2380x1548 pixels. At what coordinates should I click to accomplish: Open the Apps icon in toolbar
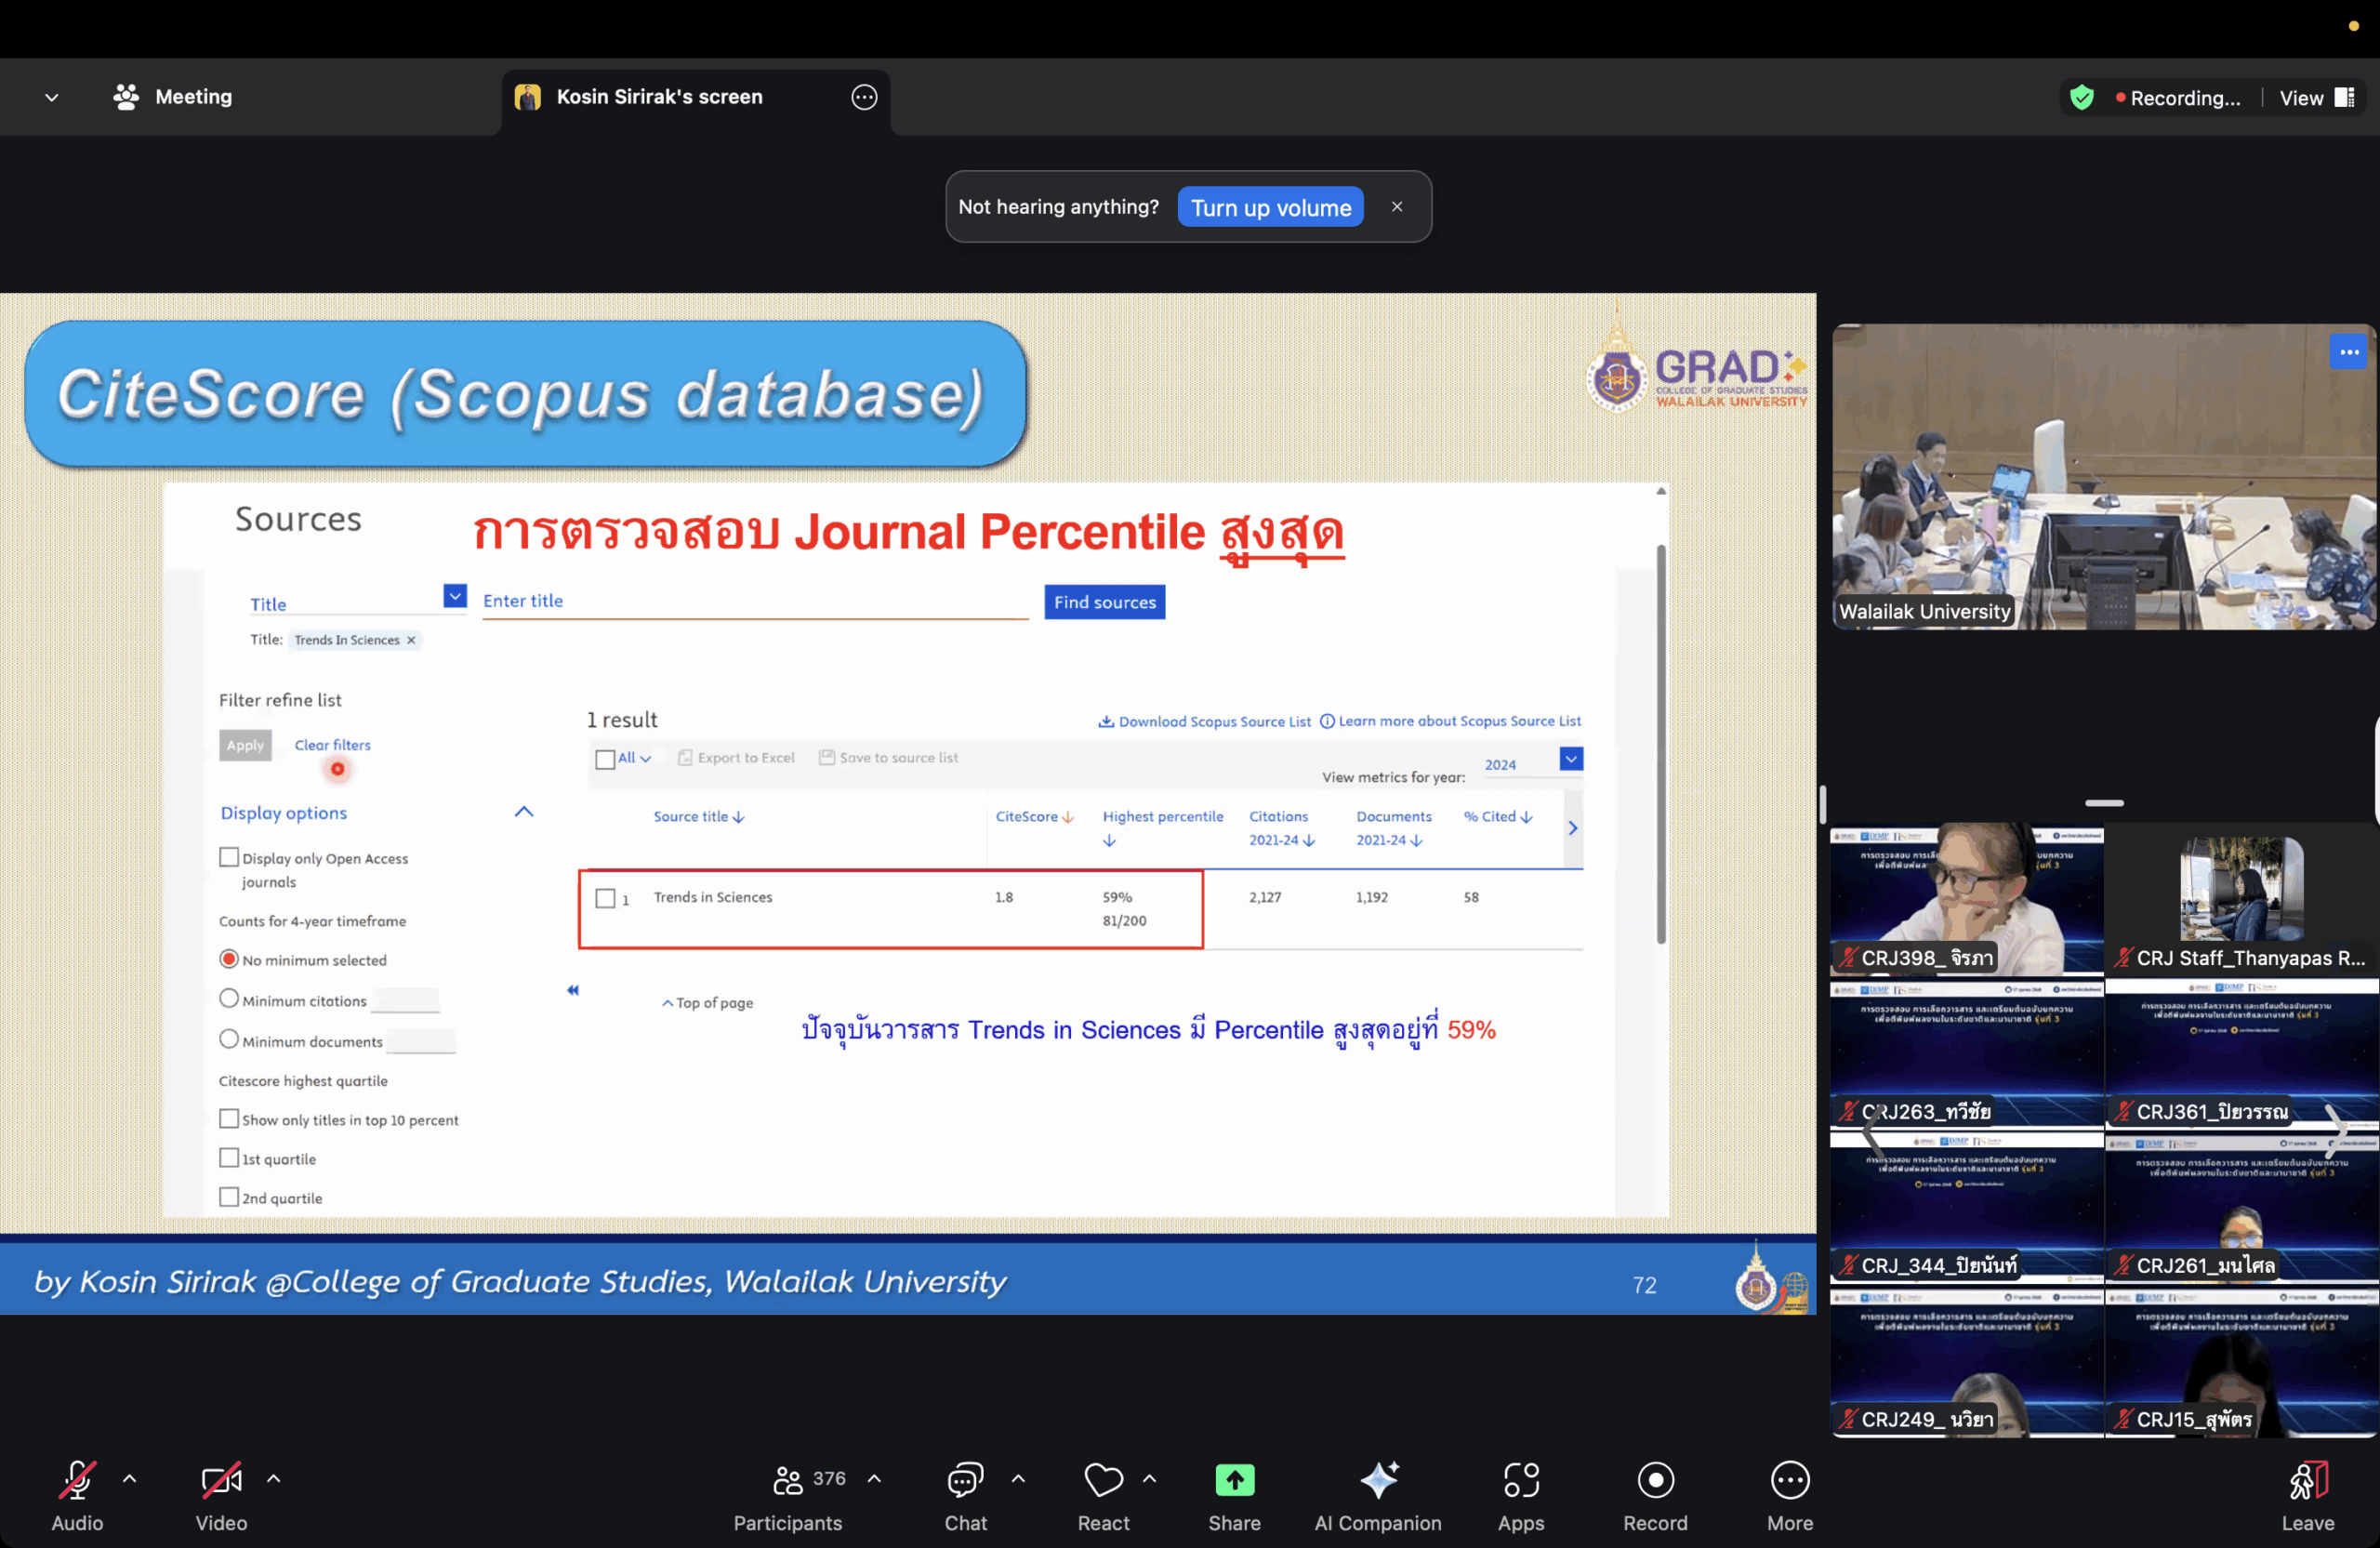pos(1520,1480)
